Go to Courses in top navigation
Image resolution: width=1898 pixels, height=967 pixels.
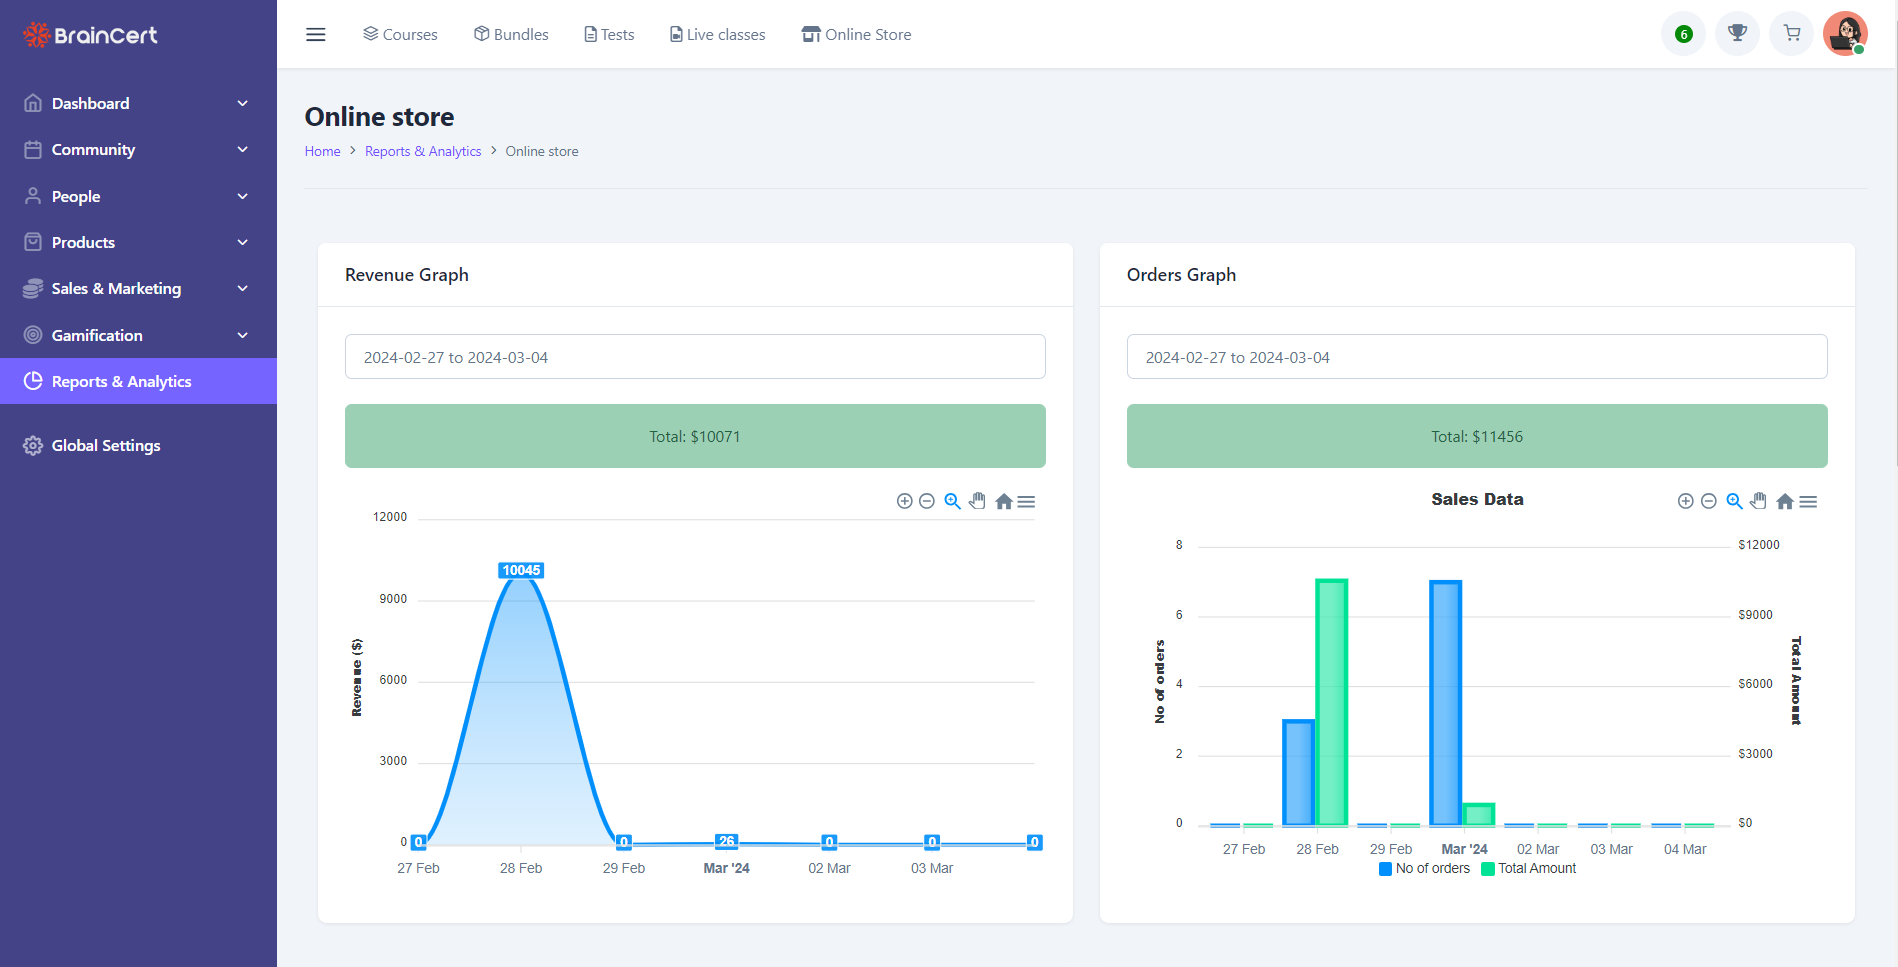400,34
